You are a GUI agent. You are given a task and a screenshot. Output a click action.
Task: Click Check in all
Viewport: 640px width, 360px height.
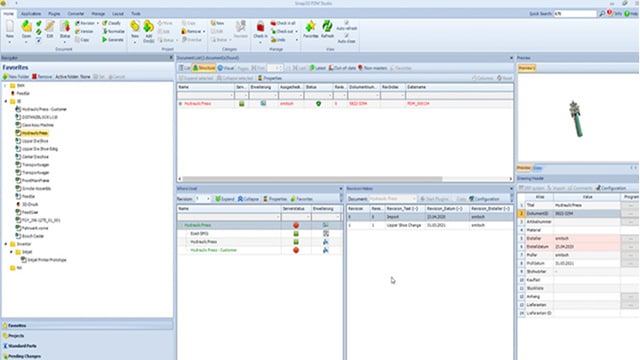click(x=283, y=23)
